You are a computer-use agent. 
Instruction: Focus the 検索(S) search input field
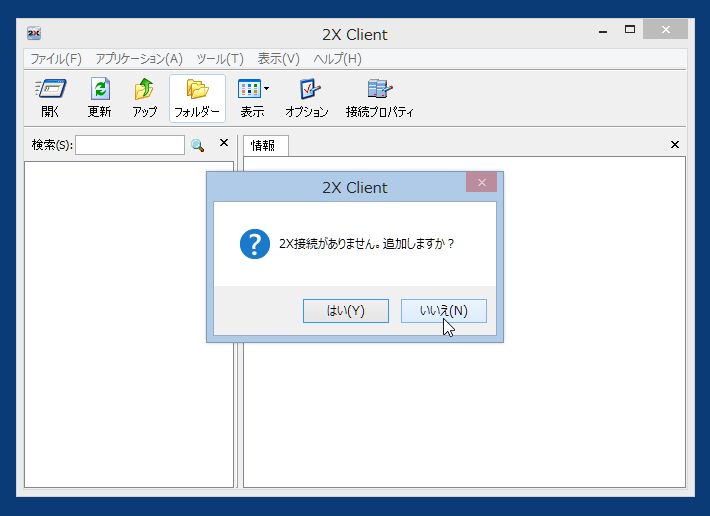[x=130, y=145]
